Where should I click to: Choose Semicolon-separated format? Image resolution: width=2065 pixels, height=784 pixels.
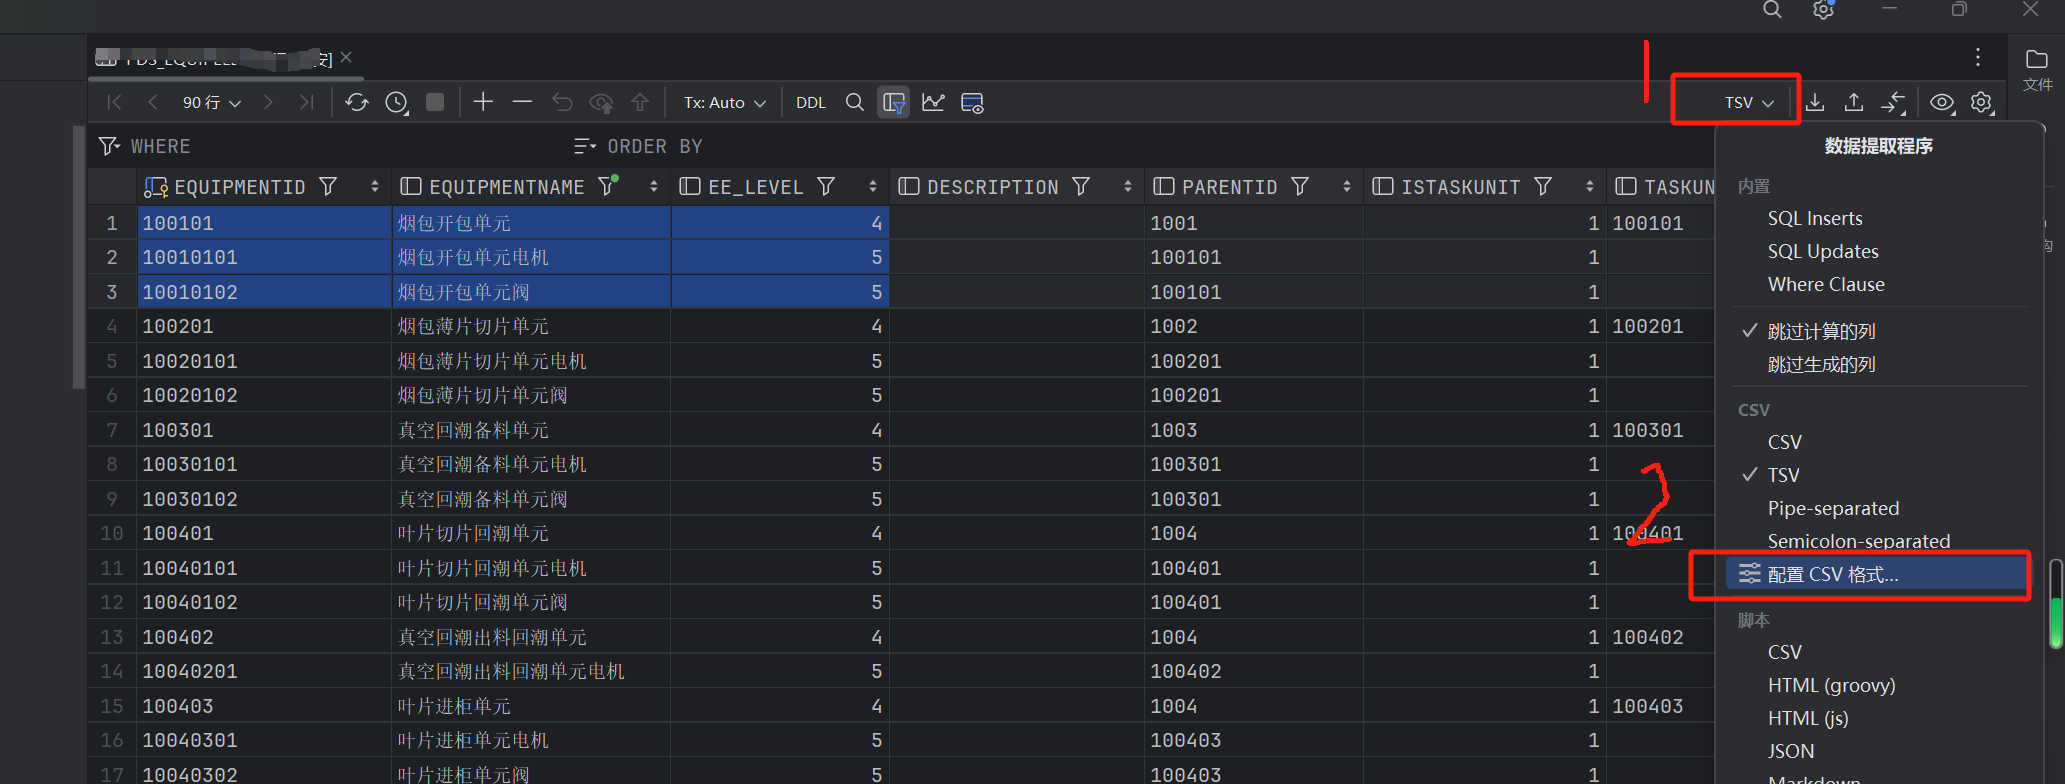click(x=1859, y=540)
